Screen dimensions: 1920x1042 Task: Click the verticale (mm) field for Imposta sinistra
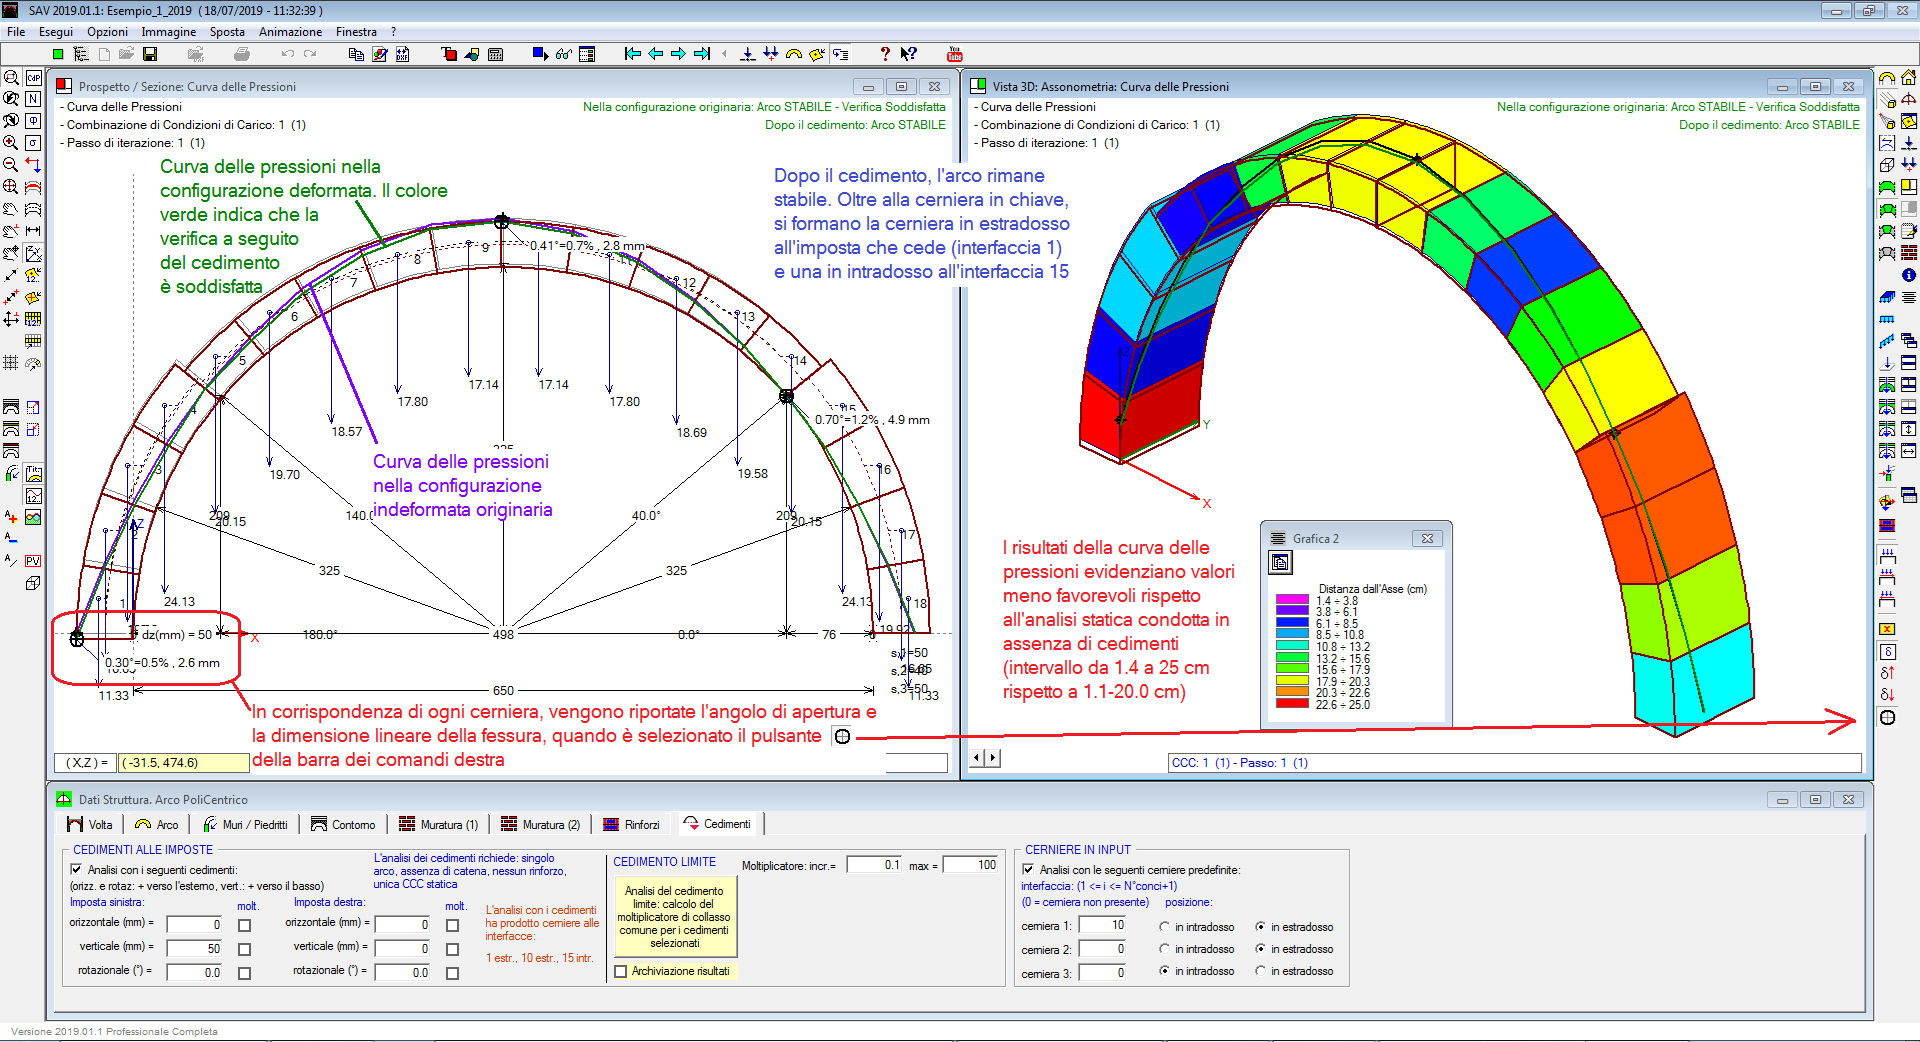coord(194,948)
